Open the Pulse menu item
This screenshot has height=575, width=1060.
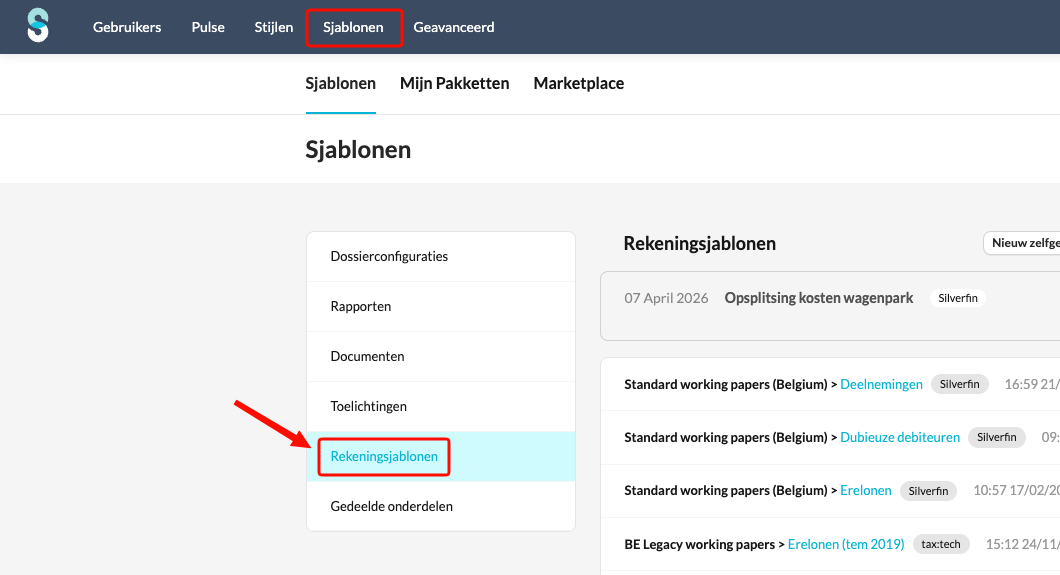208,27
